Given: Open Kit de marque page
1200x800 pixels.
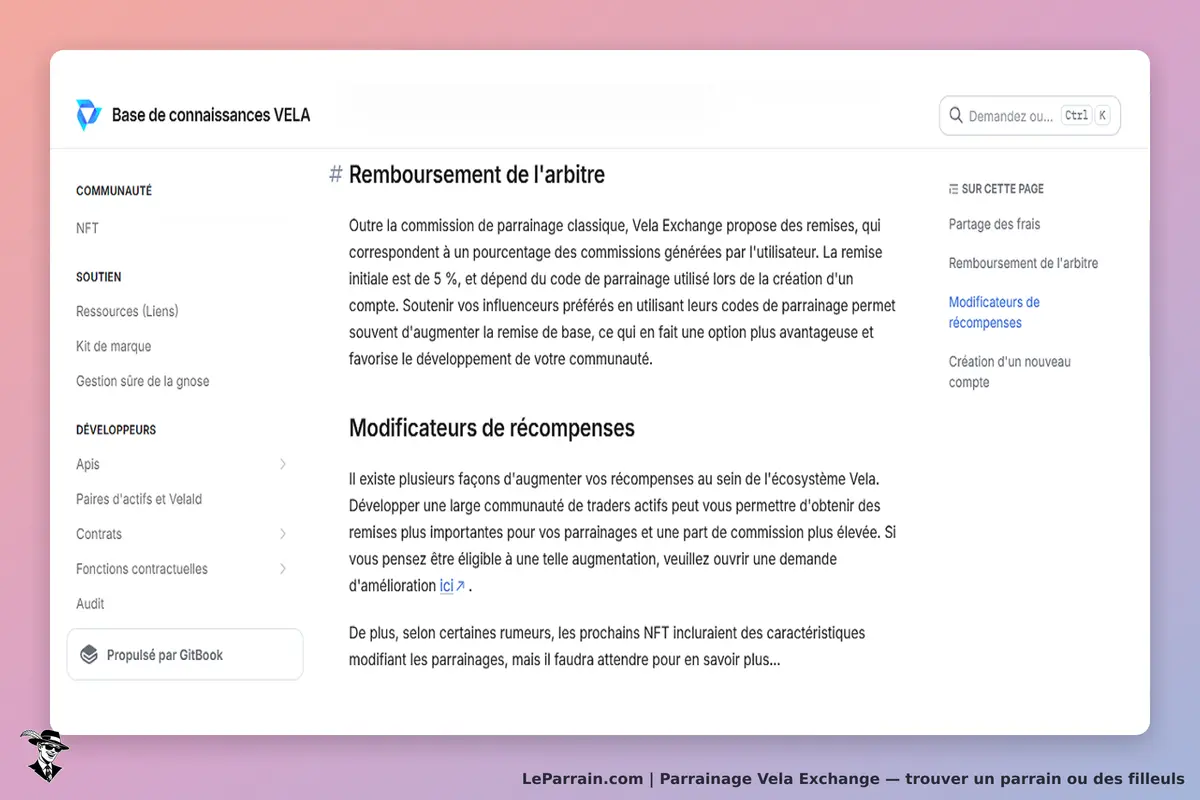Looking at the screenshot, I should pyautogui.click(x=114, y=346).
